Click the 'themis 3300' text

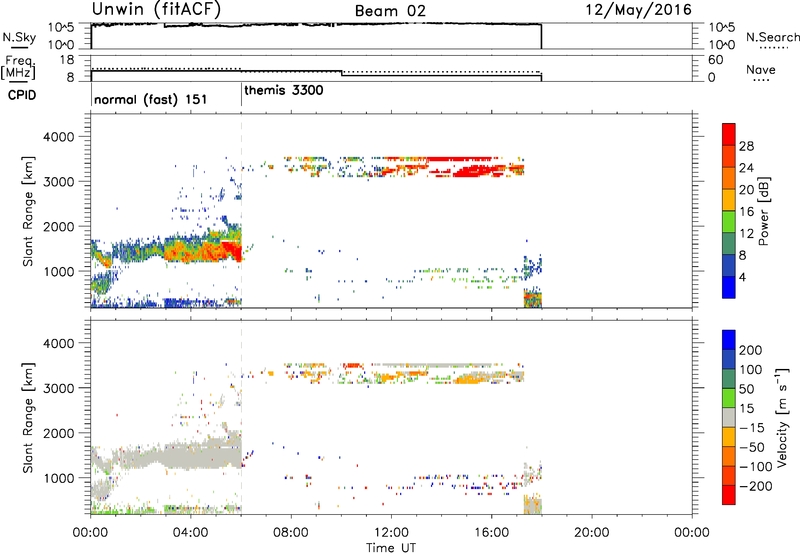pos(284,90)
